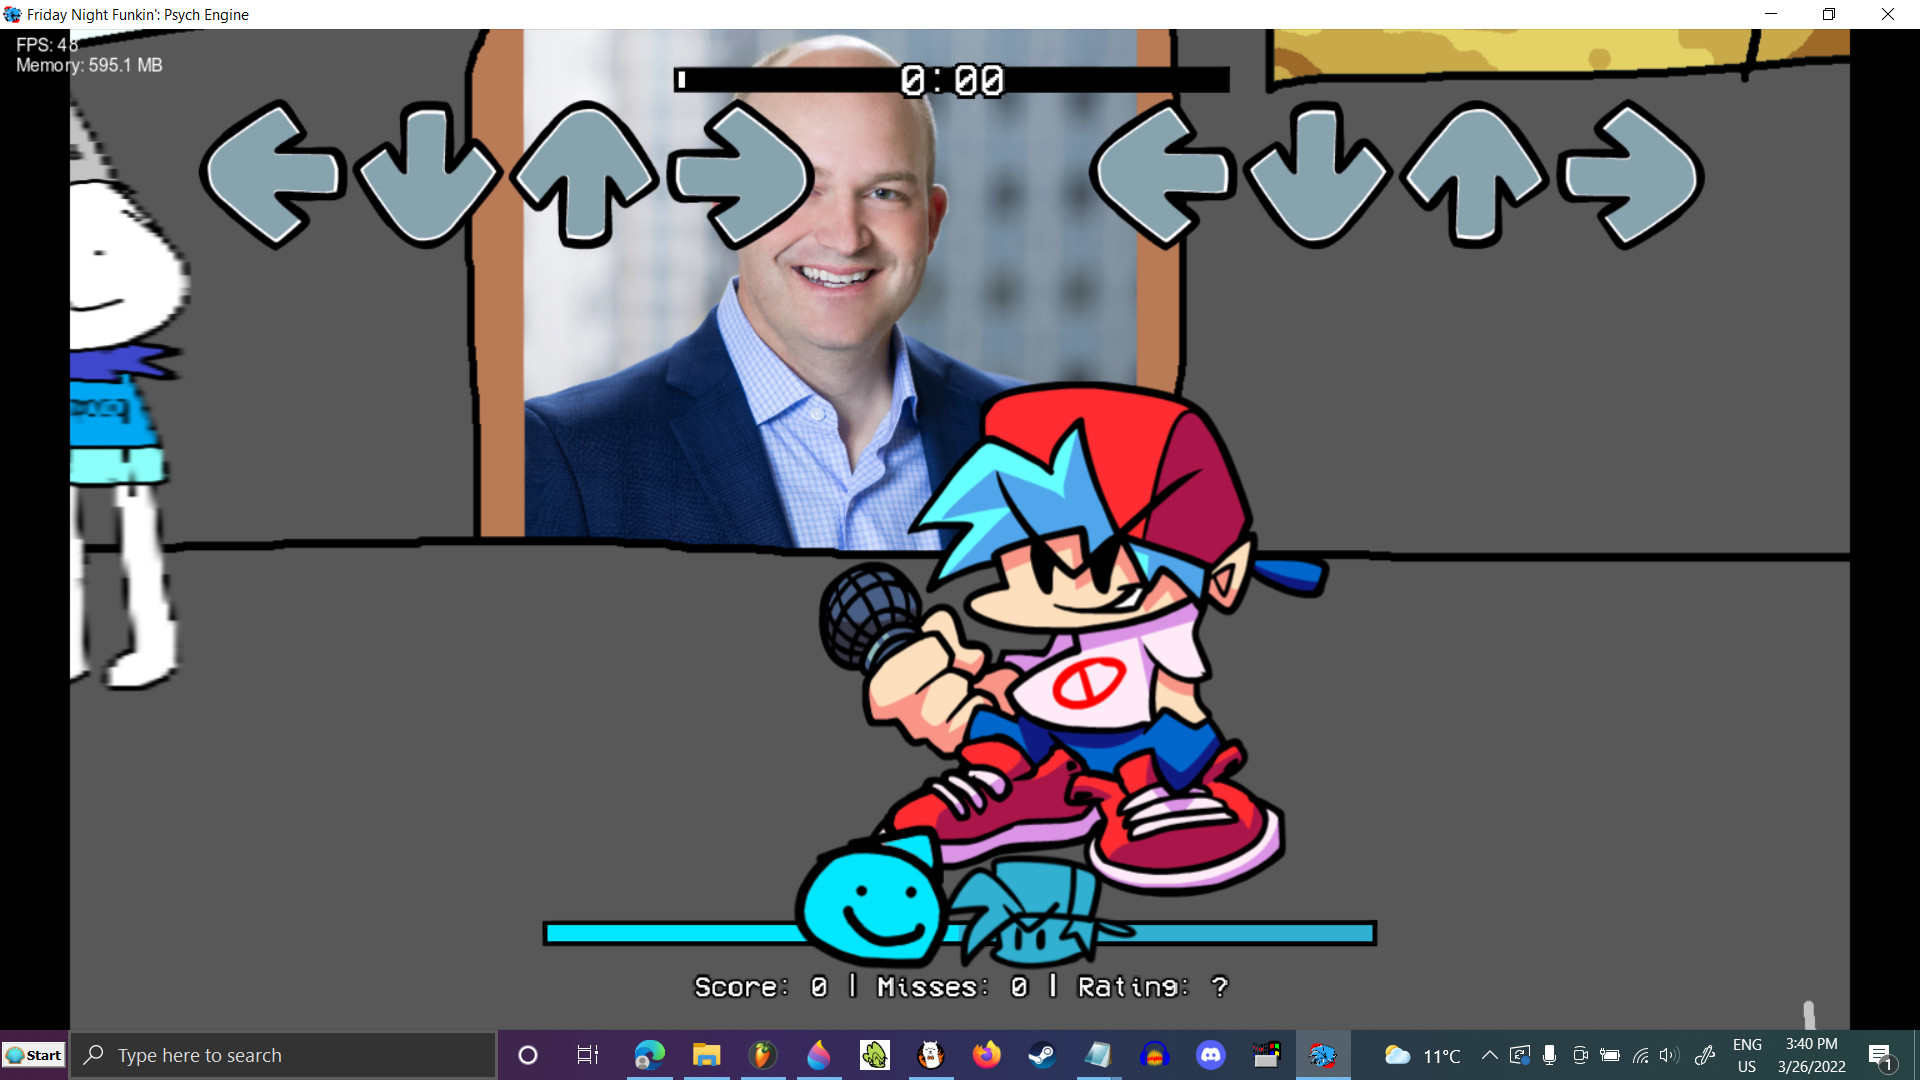Click the opponent's right arrow receptor
Screen dimensions: 1920x1080
[741, 174]
